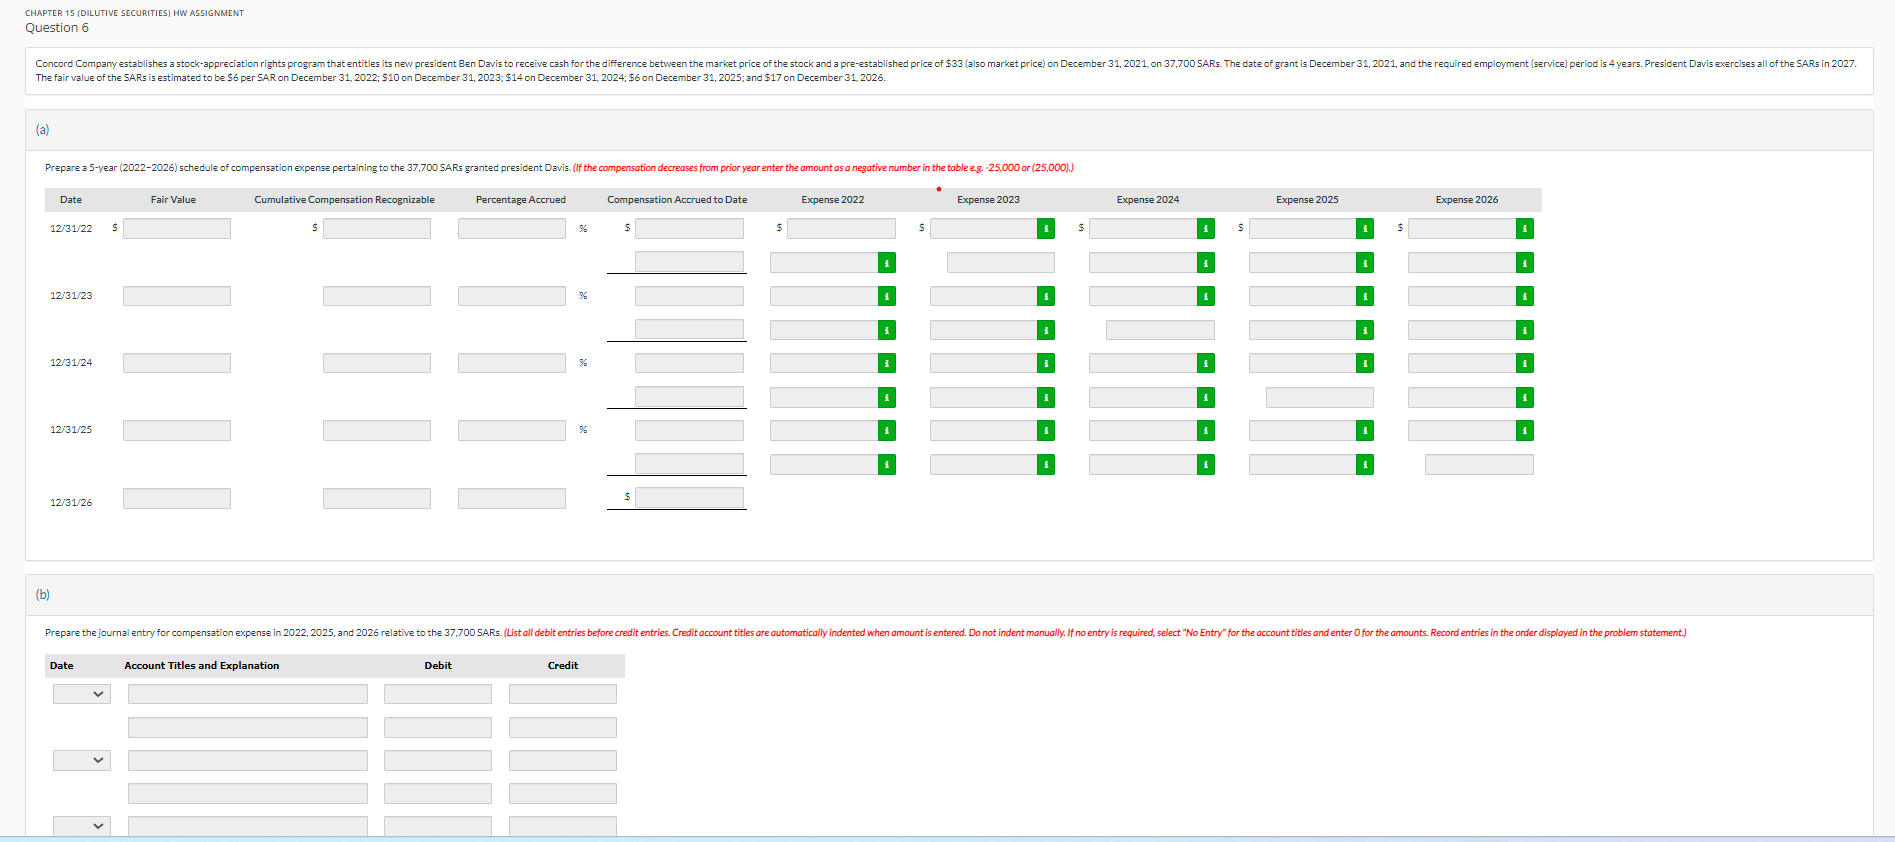Focus Fair Value field for 12/31/25
1895x842 pixels.
(x=177, y=430)
